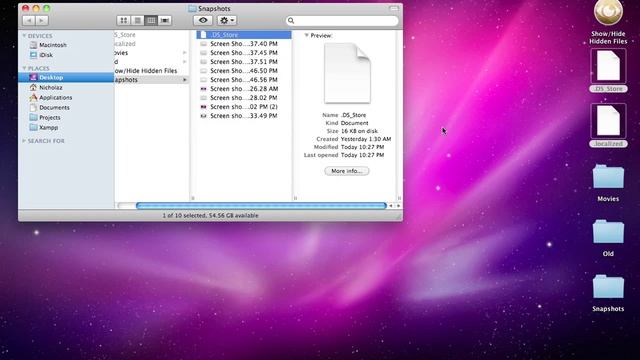Select Snapshots folder on the desktop
Viewport: 640px width, 360px height.
tap(608, 293)
